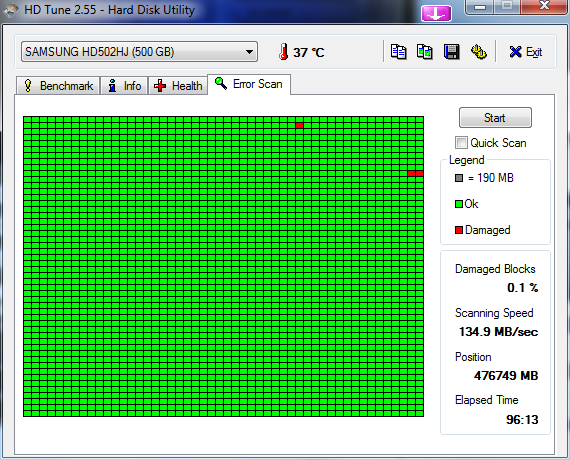The height and width of the screenshot is (460, 570).
Task: Click the 476749 MB position value
Action: (506, 375)
